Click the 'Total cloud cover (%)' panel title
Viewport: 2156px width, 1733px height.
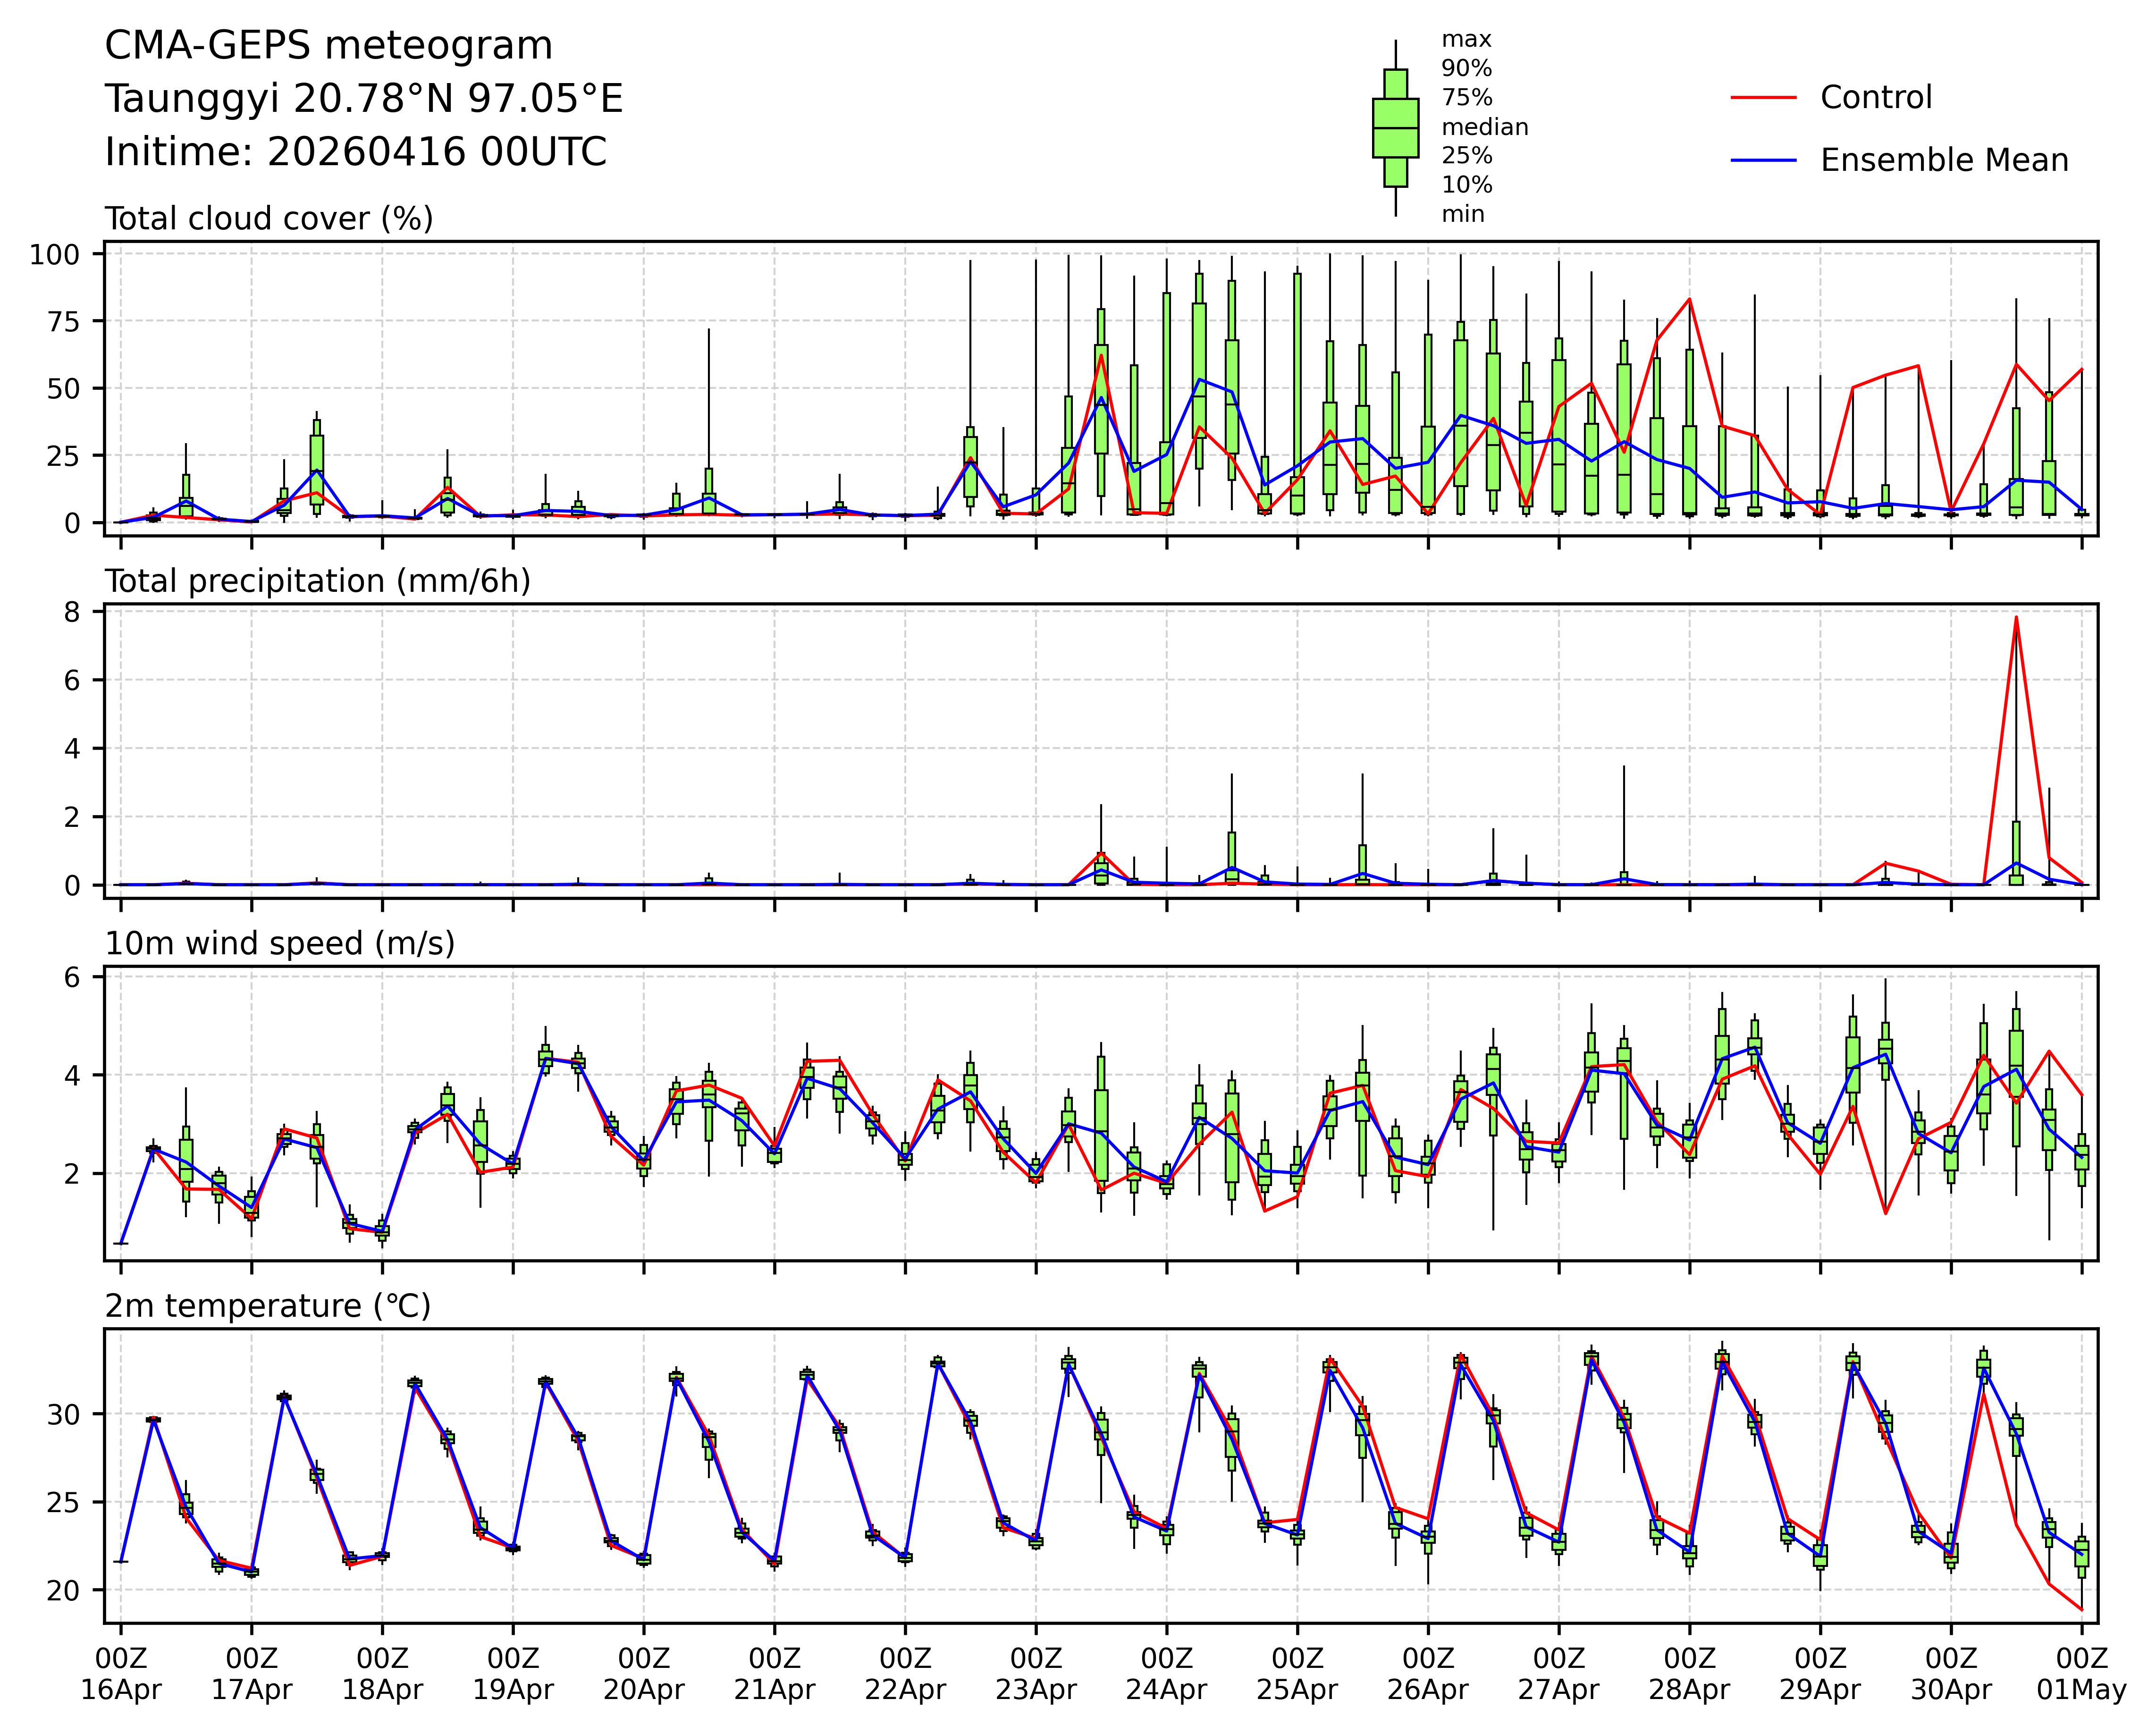coord(269,218)
